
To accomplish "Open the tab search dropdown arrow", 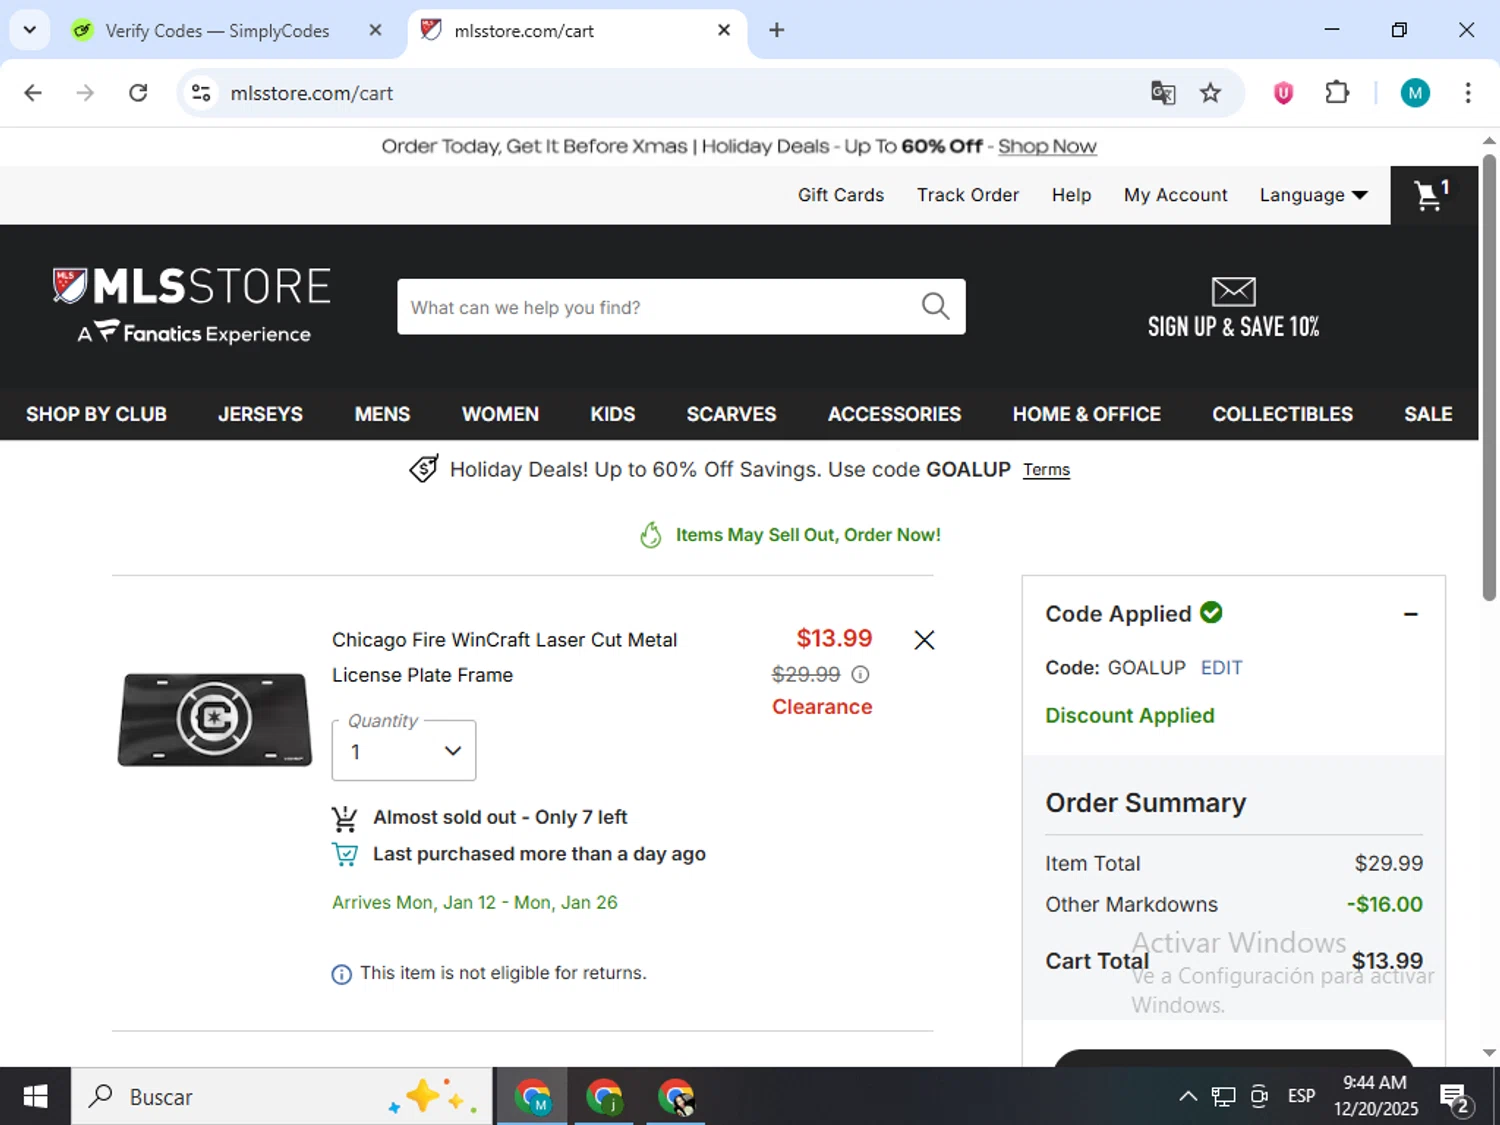I will tap(29, 30).
